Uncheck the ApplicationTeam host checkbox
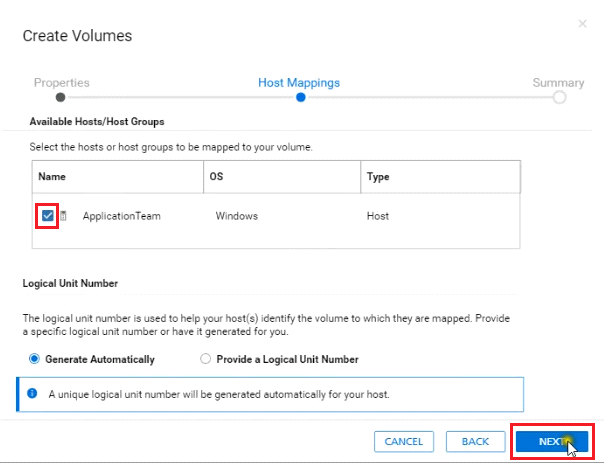 (48, 215)
